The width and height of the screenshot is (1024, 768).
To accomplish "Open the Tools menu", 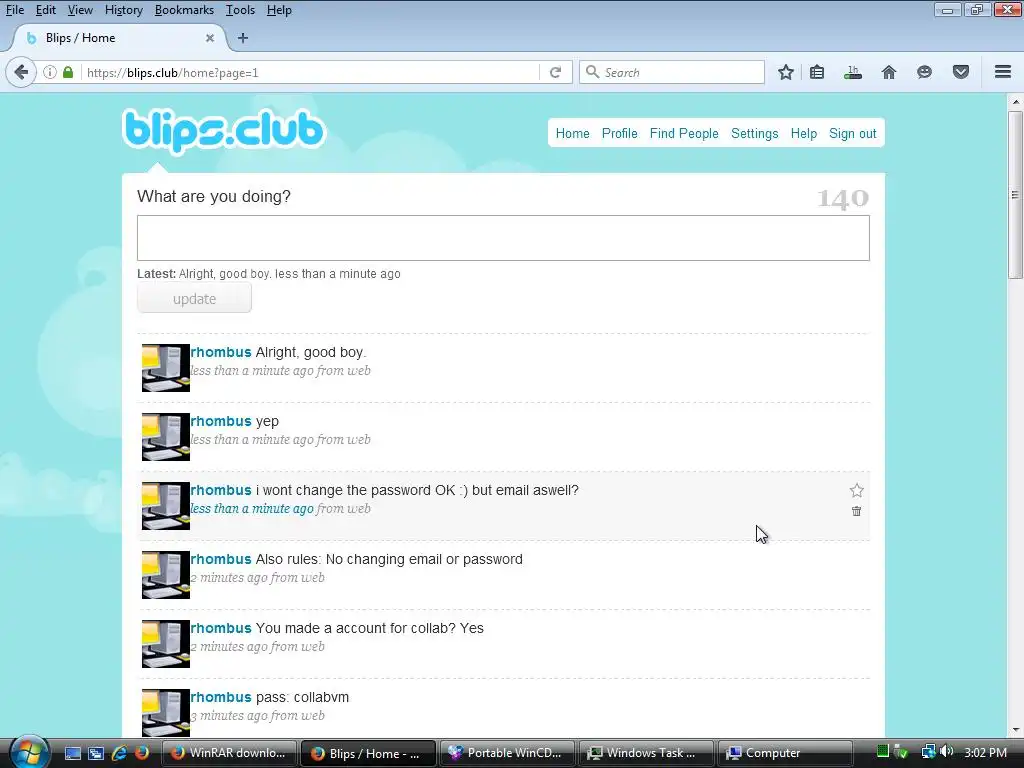I will point(240,10).
